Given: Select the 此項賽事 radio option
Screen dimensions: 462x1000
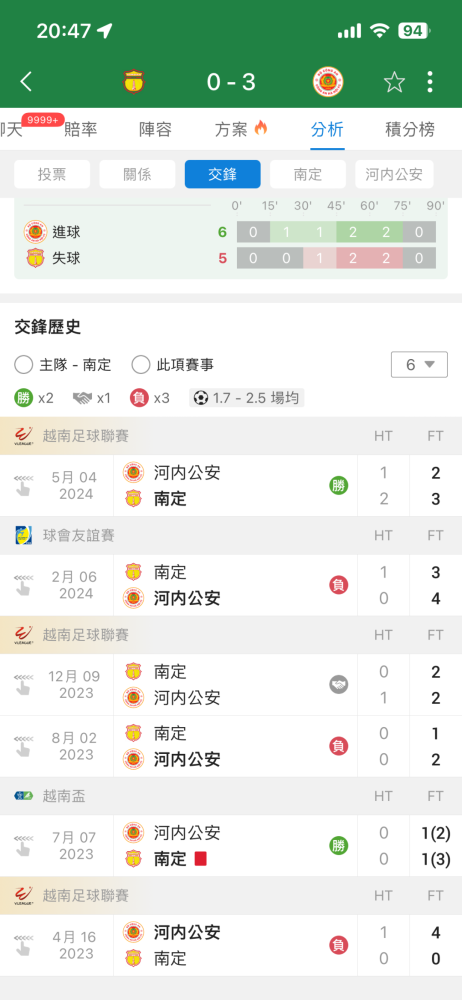Looking at the screenshot, I should coord(173,365).
